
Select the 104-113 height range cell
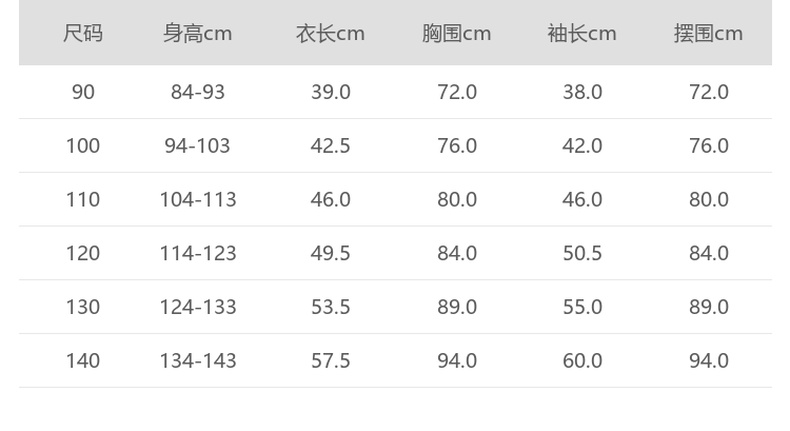point(198,200)
